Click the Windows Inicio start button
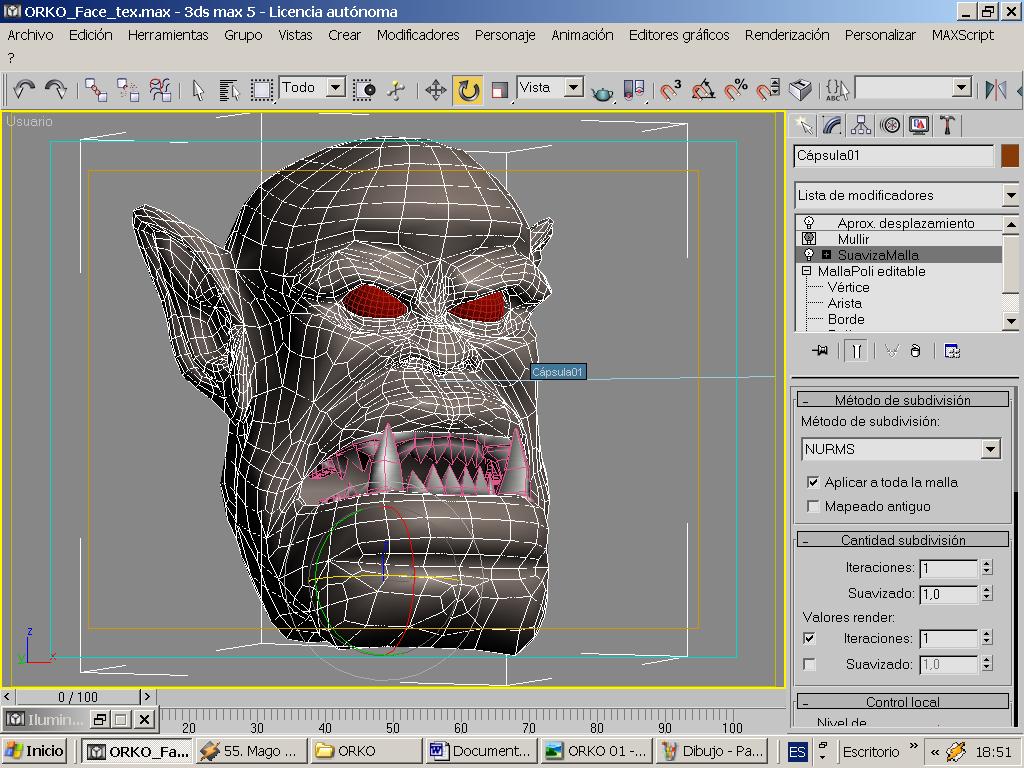The image size is (1024, 768). (x=35, y=751)
